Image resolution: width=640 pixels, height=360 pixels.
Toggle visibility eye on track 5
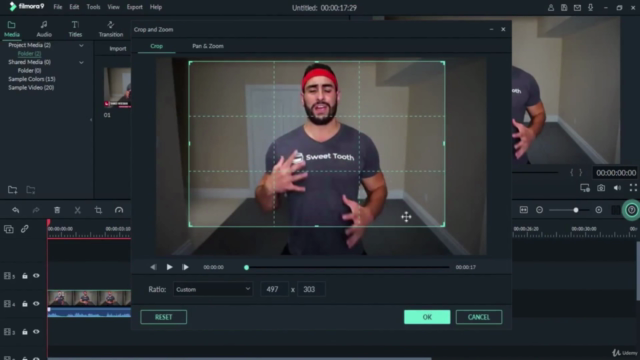[36, 276]
